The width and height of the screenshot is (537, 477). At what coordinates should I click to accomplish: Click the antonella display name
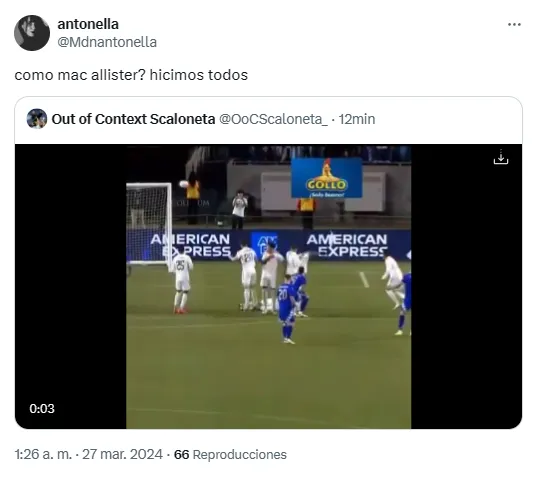point(88,24)
